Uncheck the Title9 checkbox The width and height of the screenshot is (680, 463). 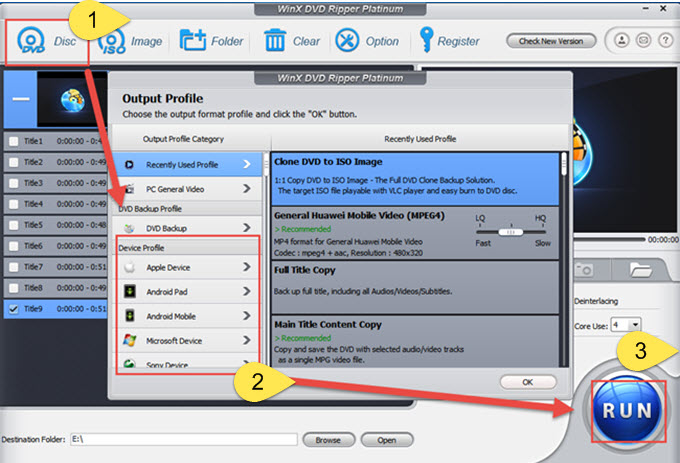14,309
